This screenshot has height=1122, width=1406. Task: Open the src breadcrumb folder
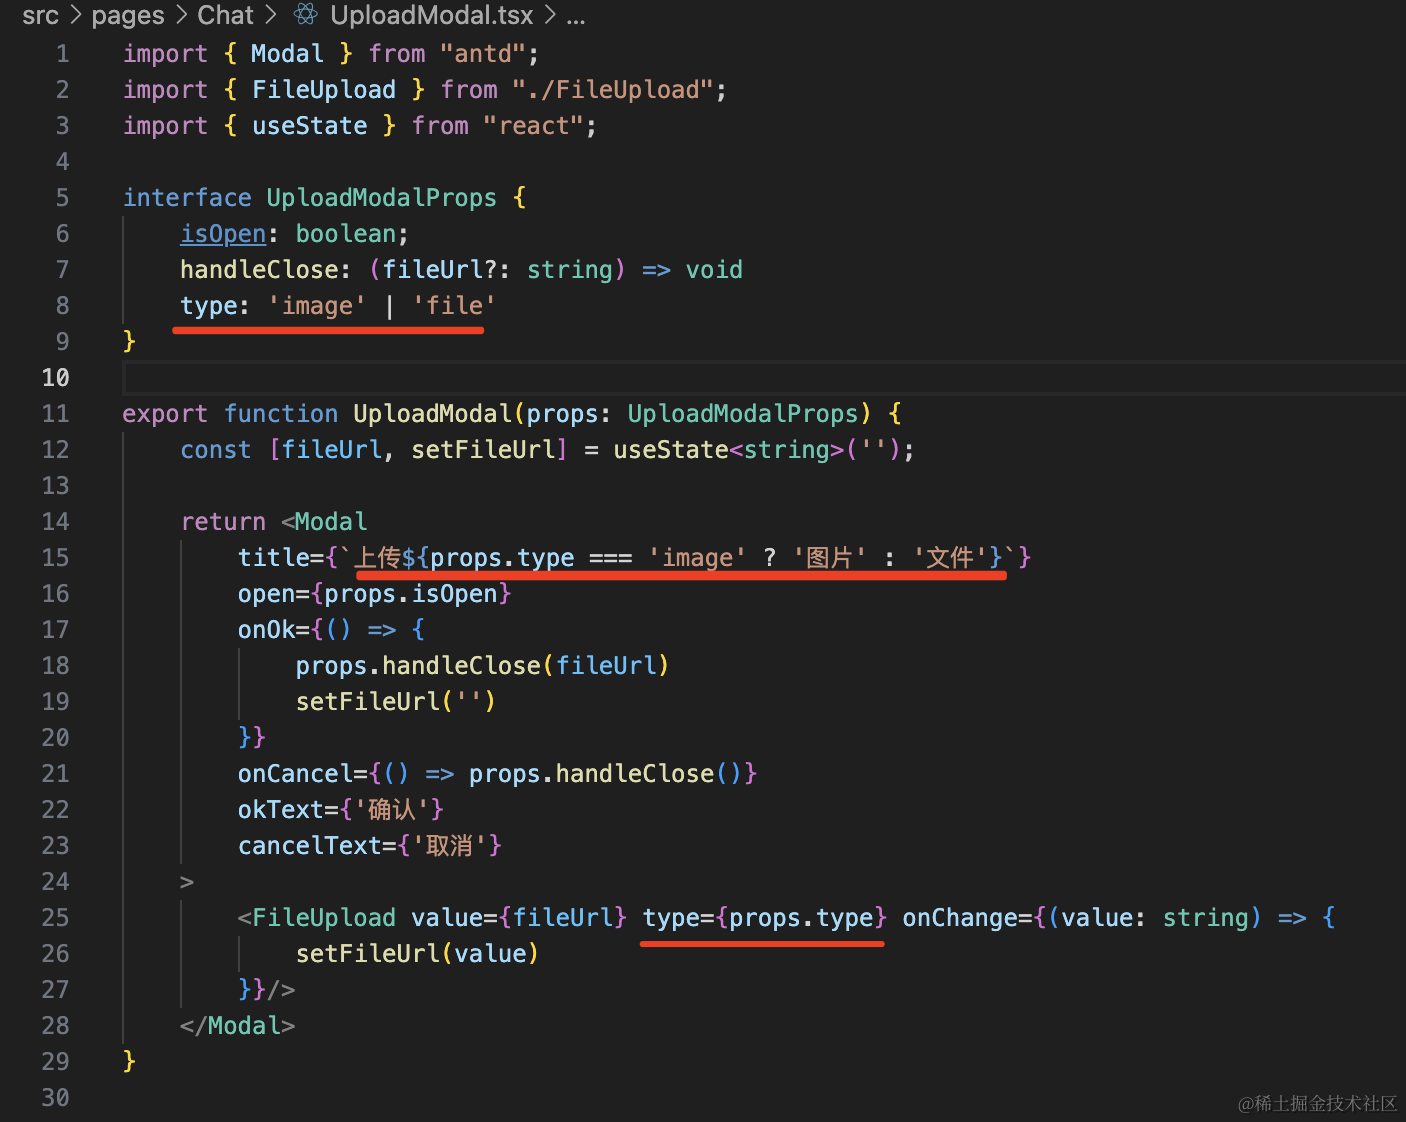coord(40,15)
